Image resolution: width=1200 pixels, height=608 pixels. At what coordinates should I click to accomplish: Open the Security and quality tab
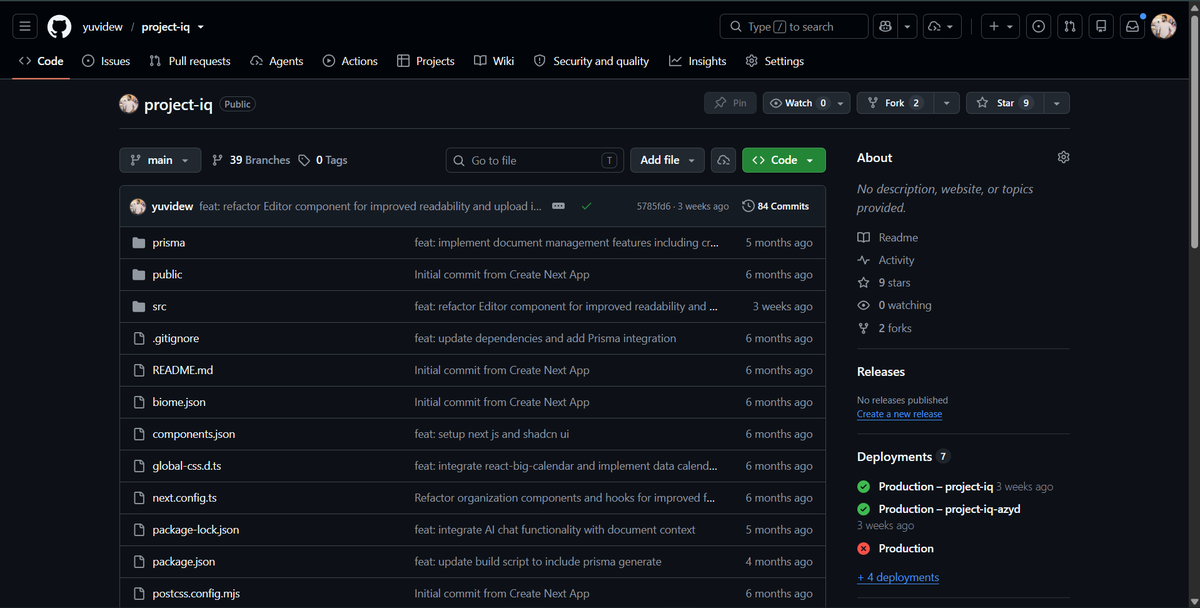point(591,61)
